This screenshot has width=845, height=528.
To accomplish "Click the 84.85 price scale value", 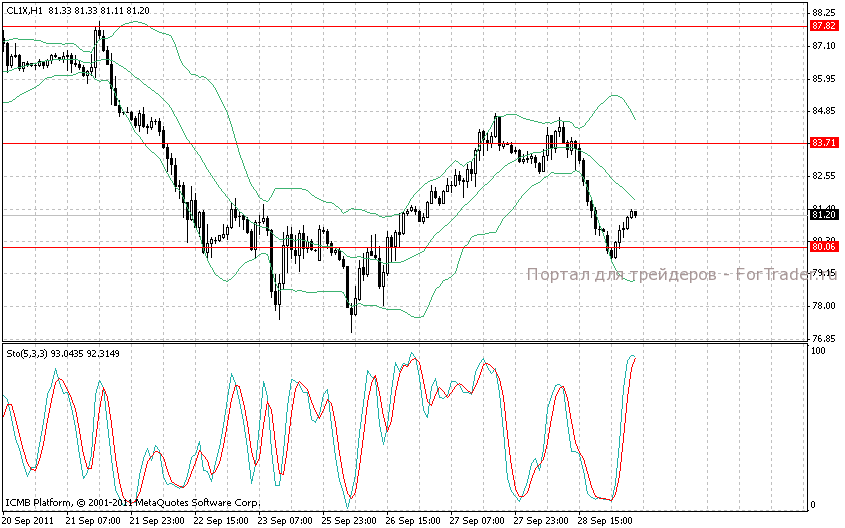I will (x=823, y=111).
